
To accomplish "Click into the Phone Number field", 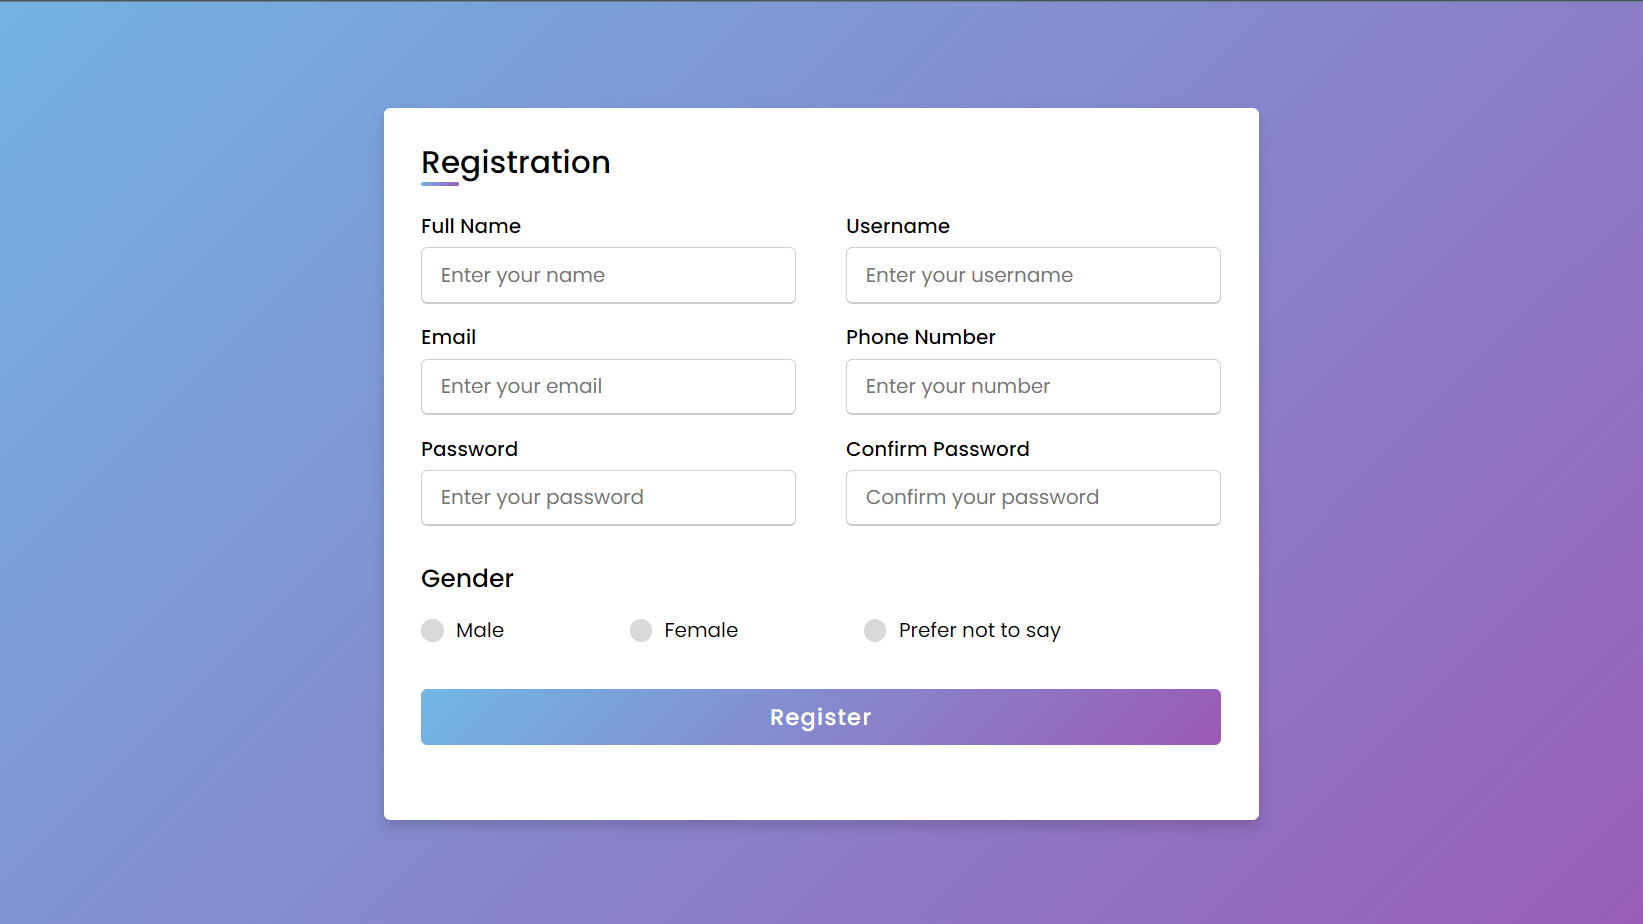I will coord(1033,387).
